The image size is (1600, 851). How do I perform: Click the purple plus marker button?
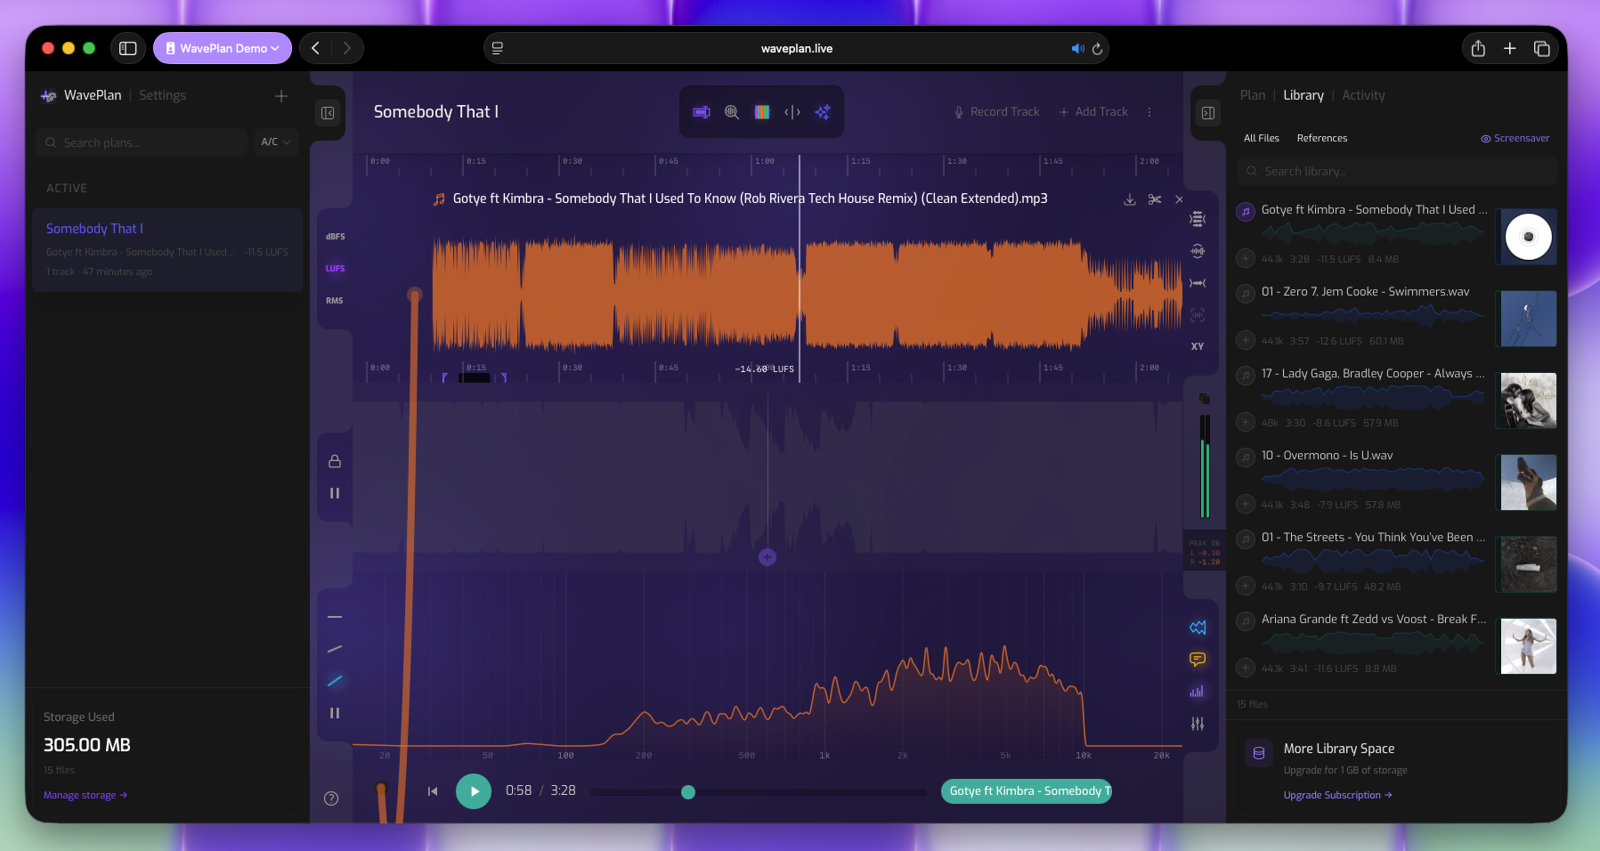(x=767, y=557)
